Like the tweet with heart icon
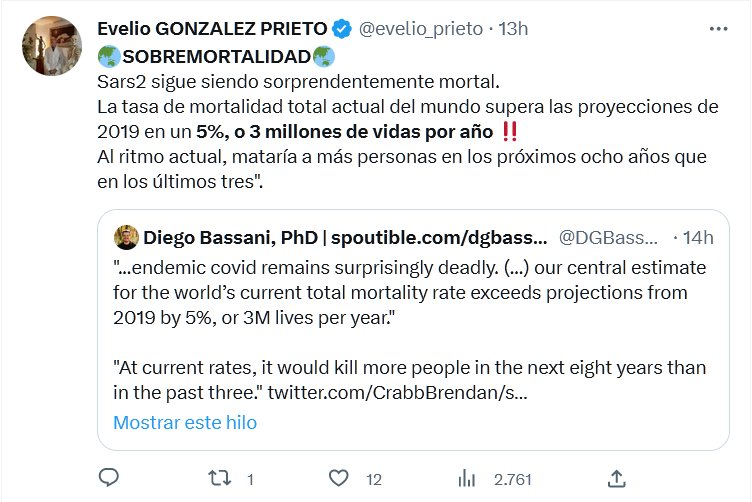Image resolution: width=752 pixels, height=502 pixels. (339, 478)
